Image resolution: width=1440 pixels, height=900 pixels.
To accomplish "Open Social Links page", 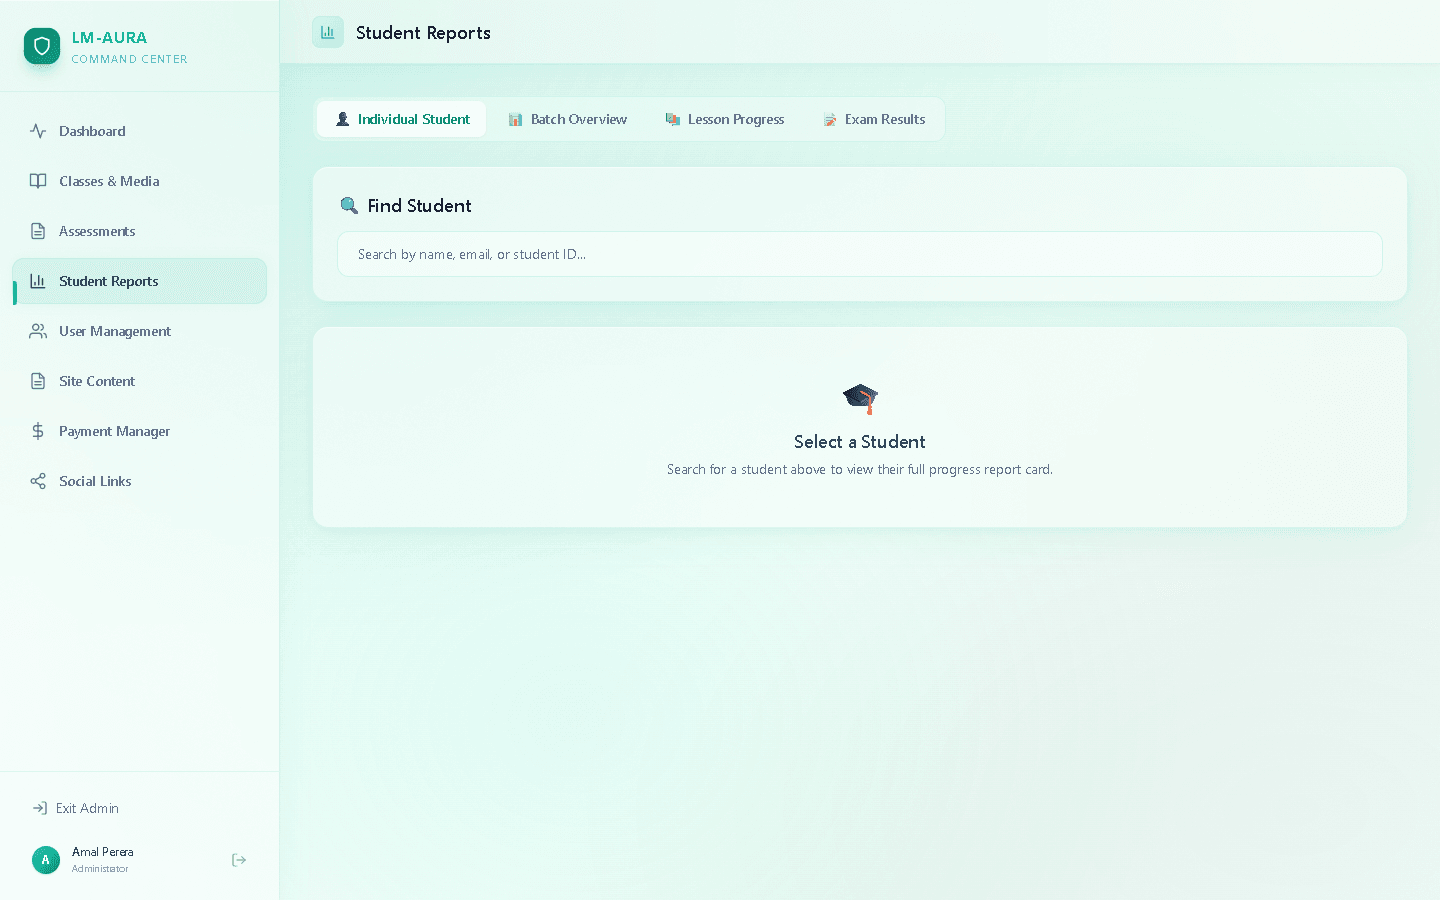I will [x=139, y=481].
